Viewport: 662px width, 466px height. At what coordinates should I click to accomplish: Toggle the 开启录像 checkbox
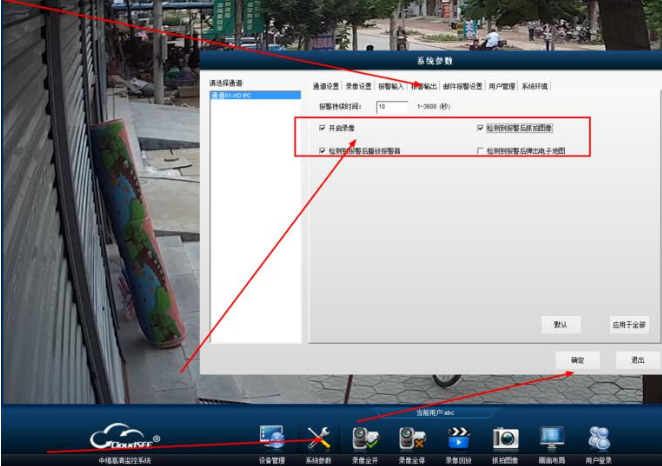[322, 128]
